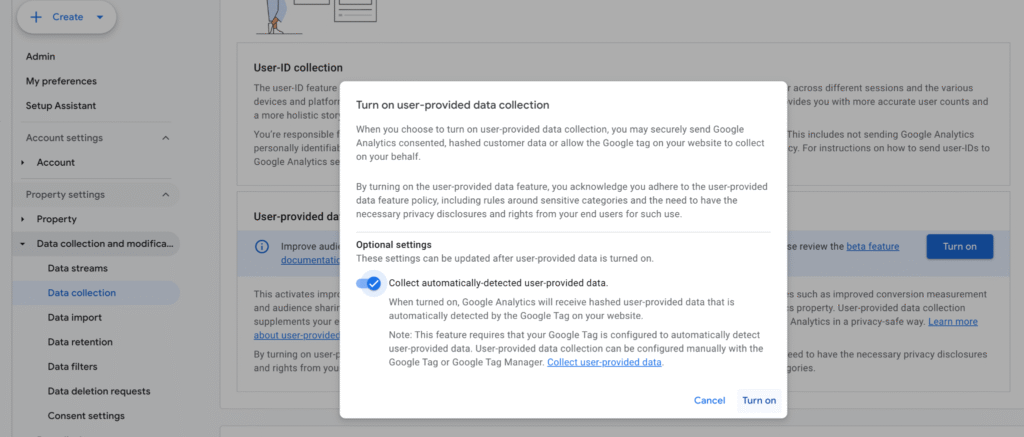Open Admin in the sidebar
Viewport: 1024px width, 437px height.
[x=41, y=56]
